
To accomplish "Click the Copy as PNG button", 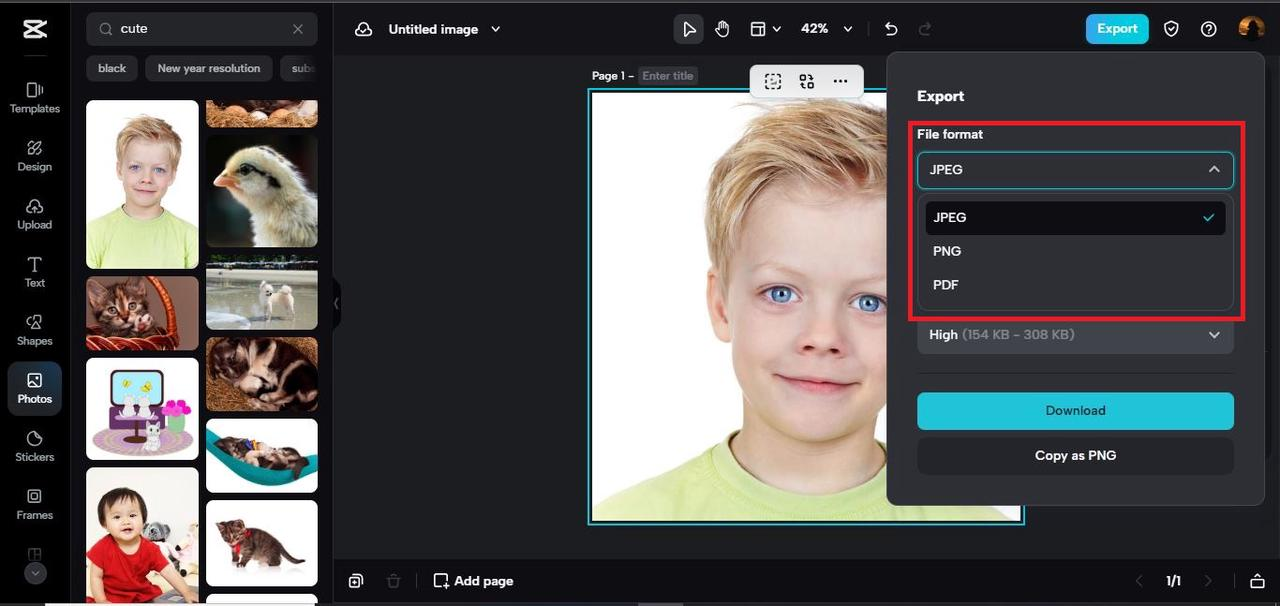I will tap(1075, 455).
